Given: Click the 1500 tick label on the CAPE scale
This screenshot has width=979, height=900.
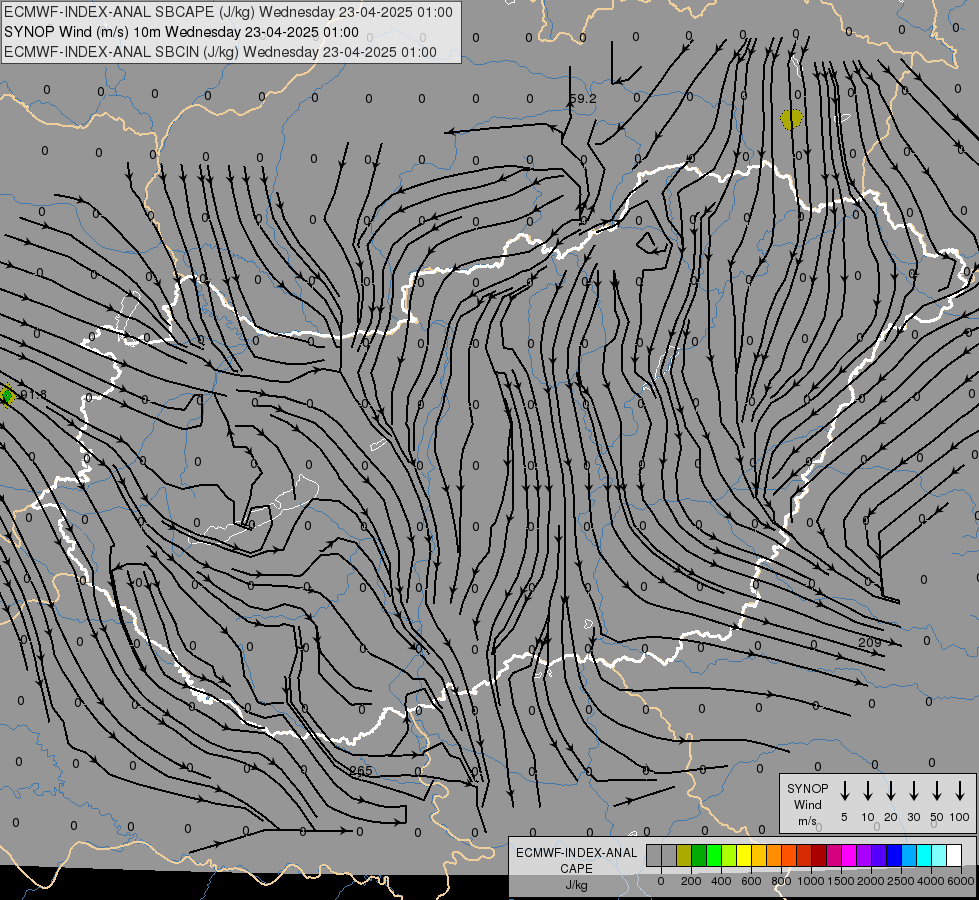Looking at the screenshot, I should [x=840, y=881].
